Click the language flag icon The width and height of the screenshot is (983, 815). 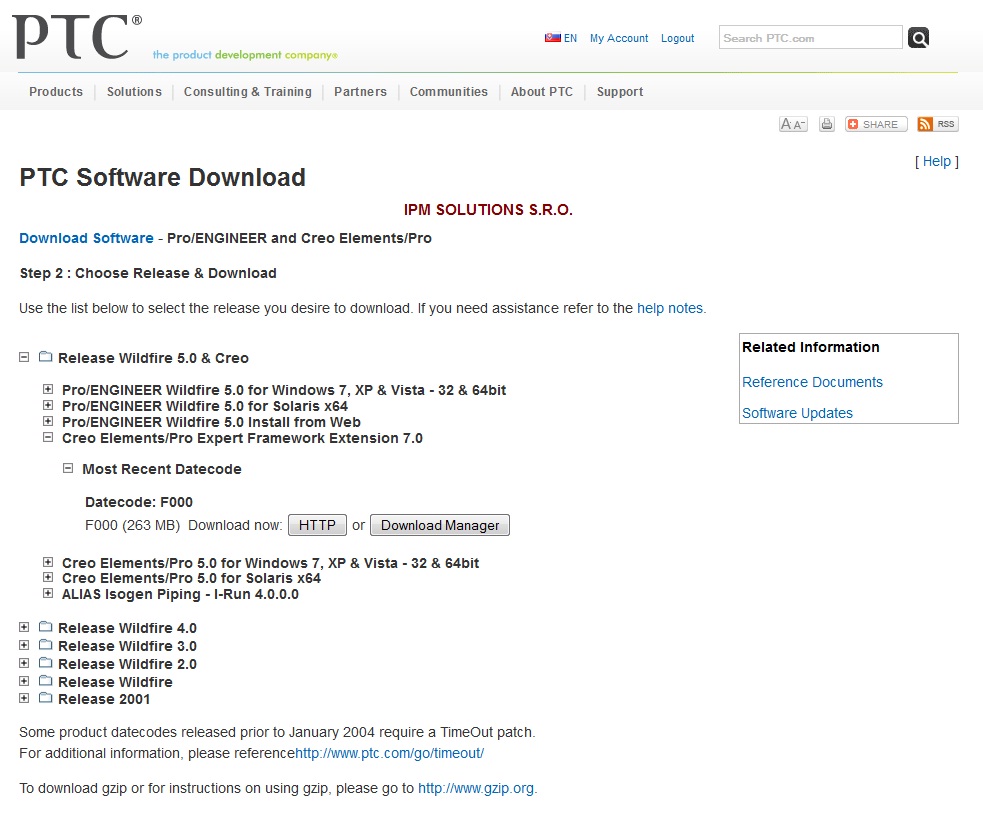(x=552, y=38)
